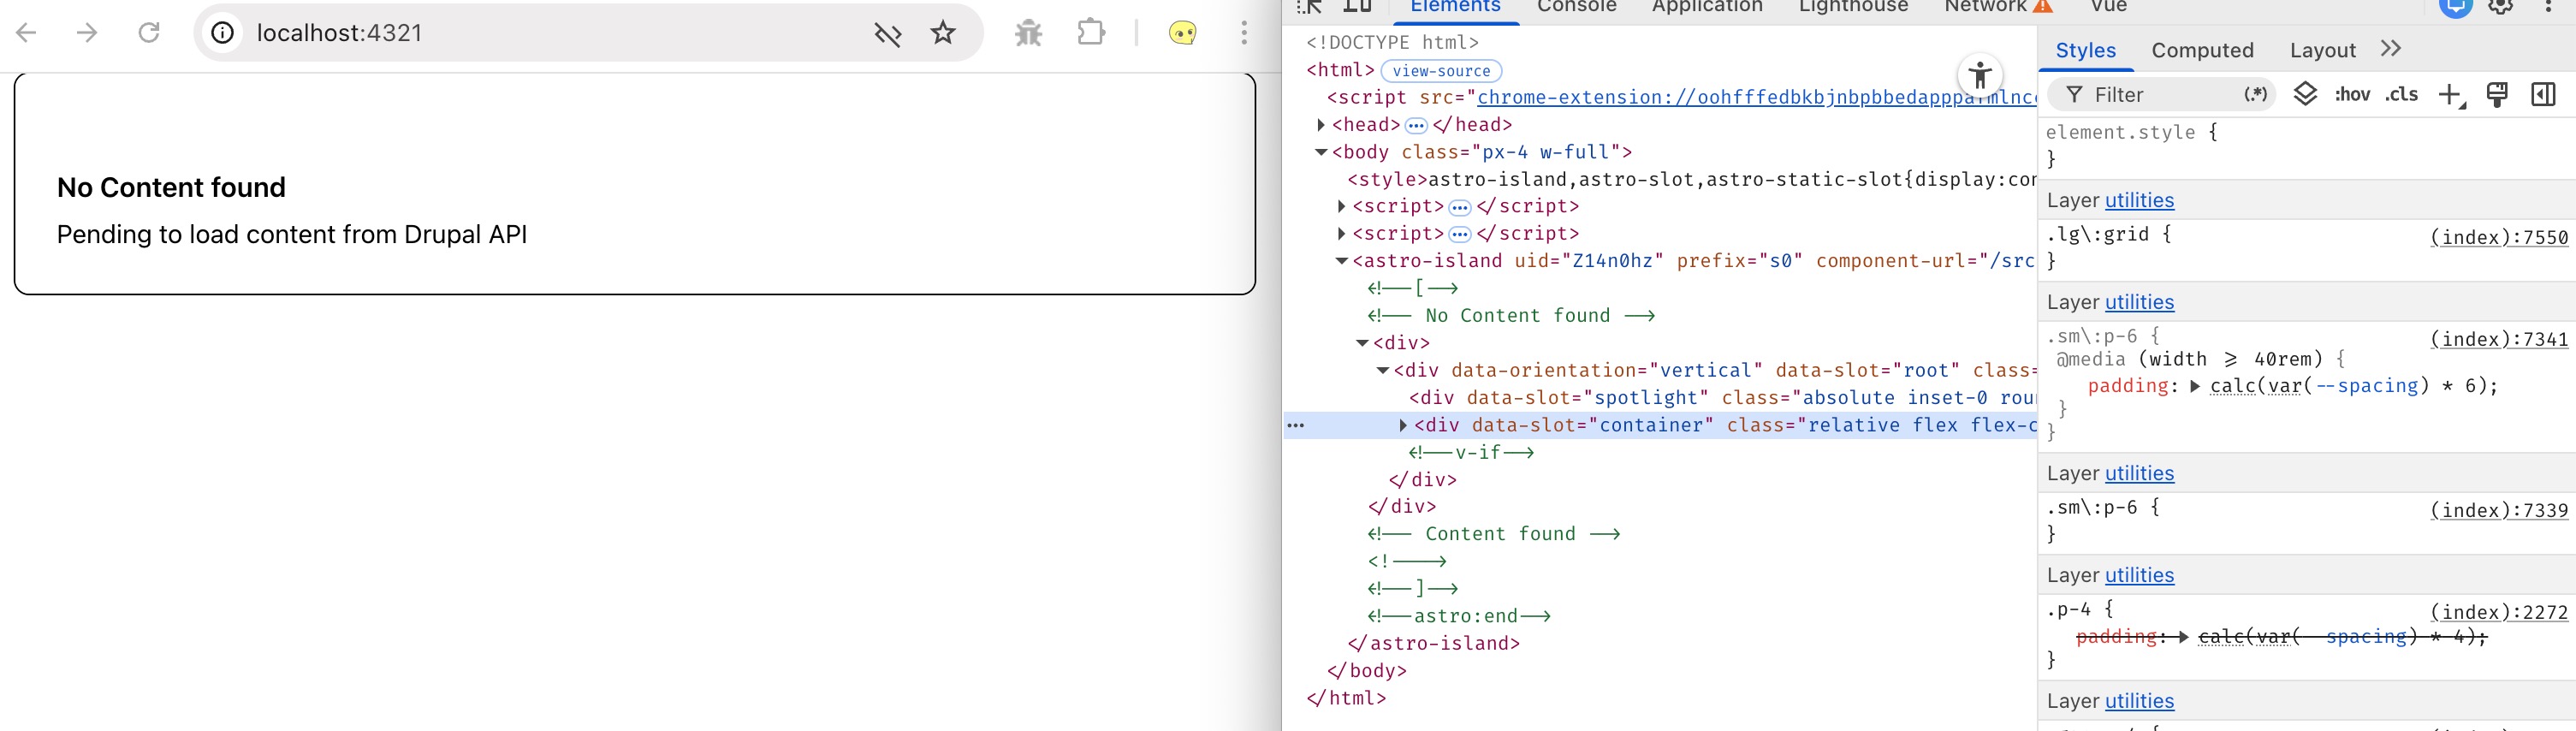Open row actions dots beside container div
This screenshot has width=2576, height=731.
click(x=1296, y=425)
